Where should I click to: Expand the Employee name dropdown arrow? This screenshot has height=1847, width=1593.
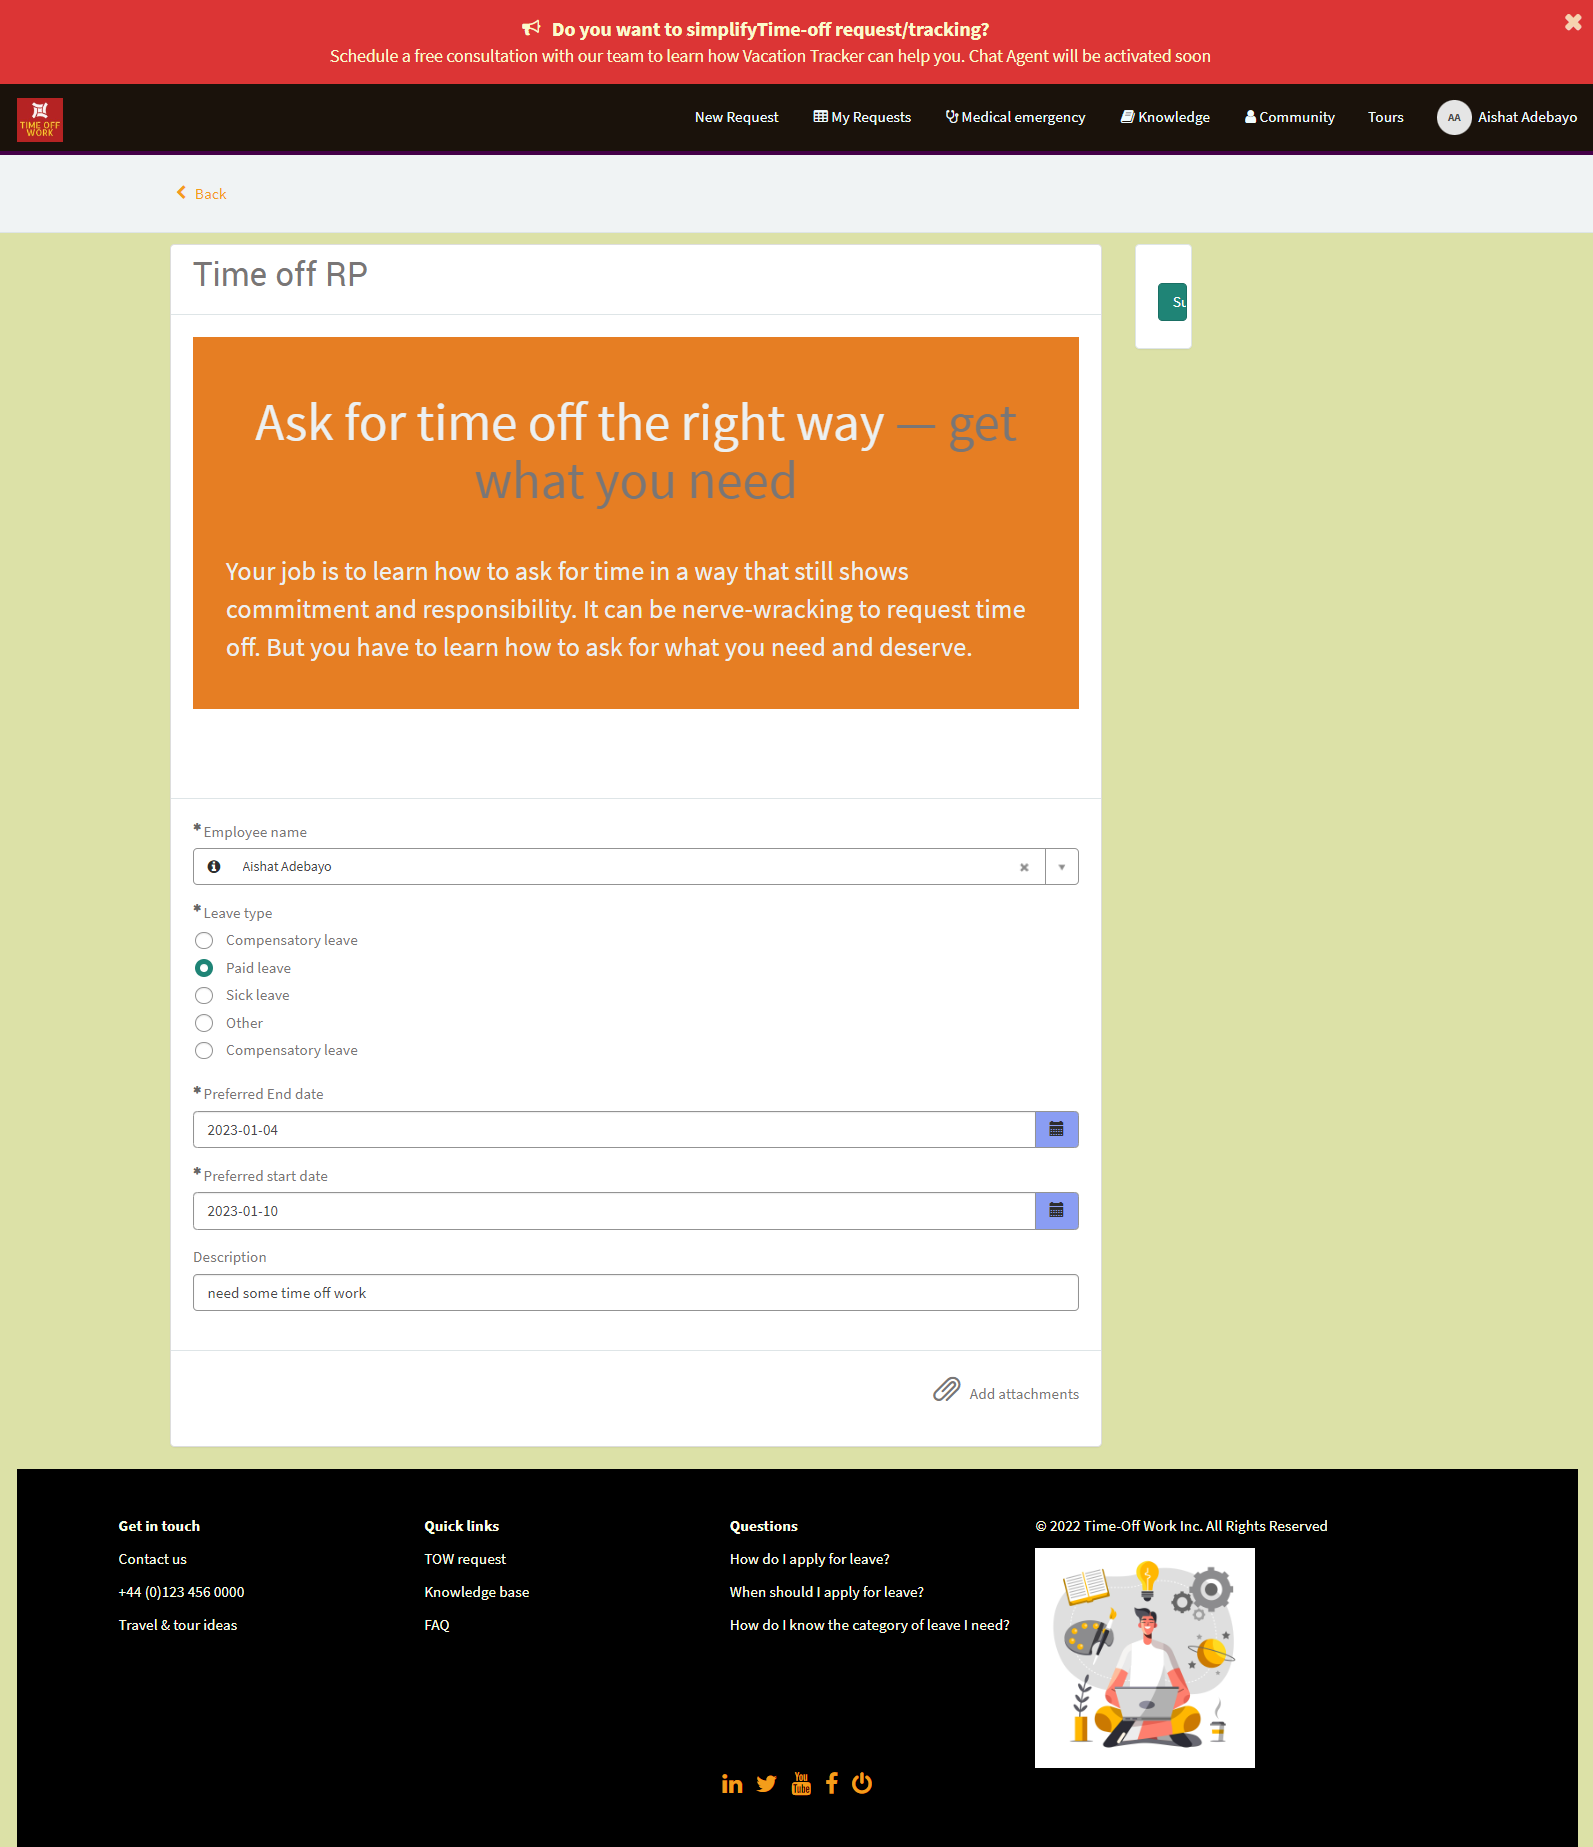click(1062, 868)
